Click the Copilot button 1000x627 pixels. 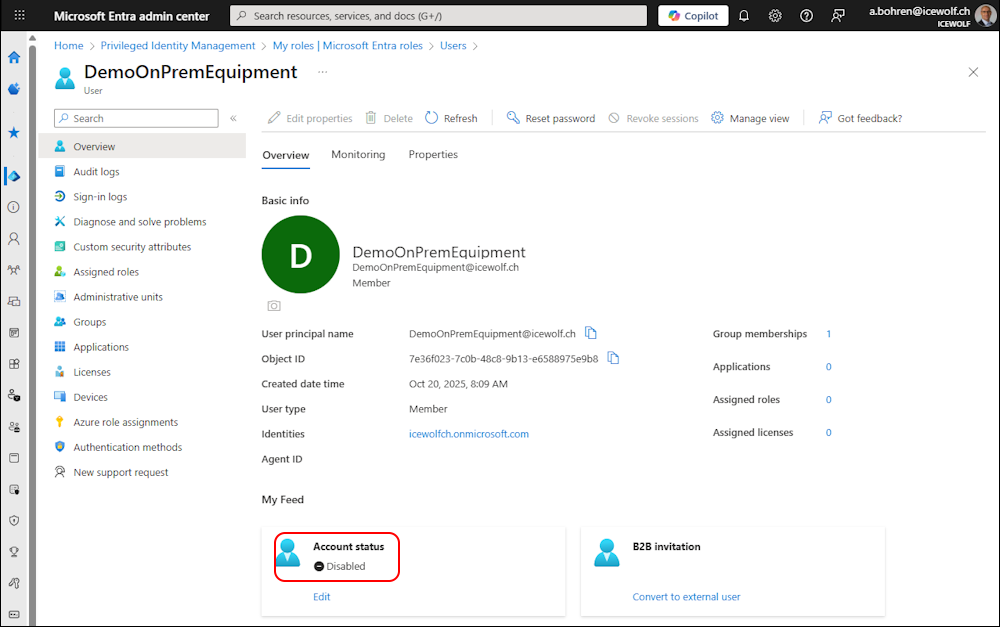tap(693, 16)
